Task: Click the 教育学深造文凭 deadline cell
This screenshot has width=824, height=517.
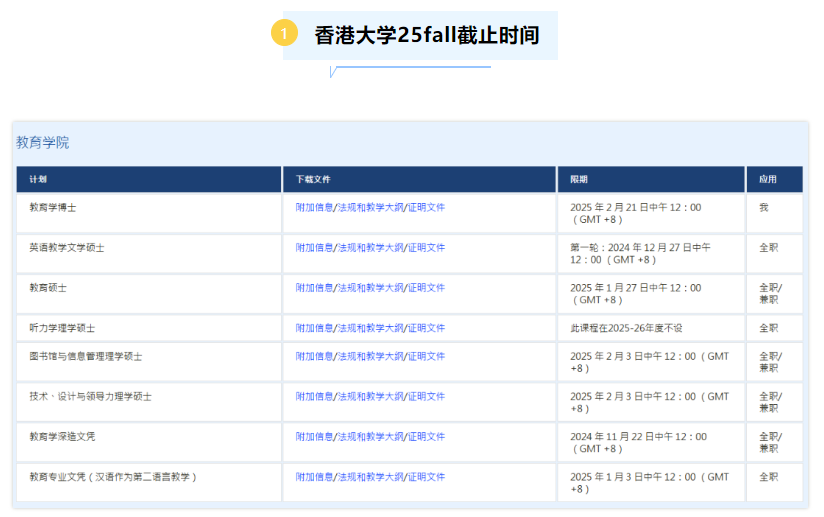Action: [638, 442]
